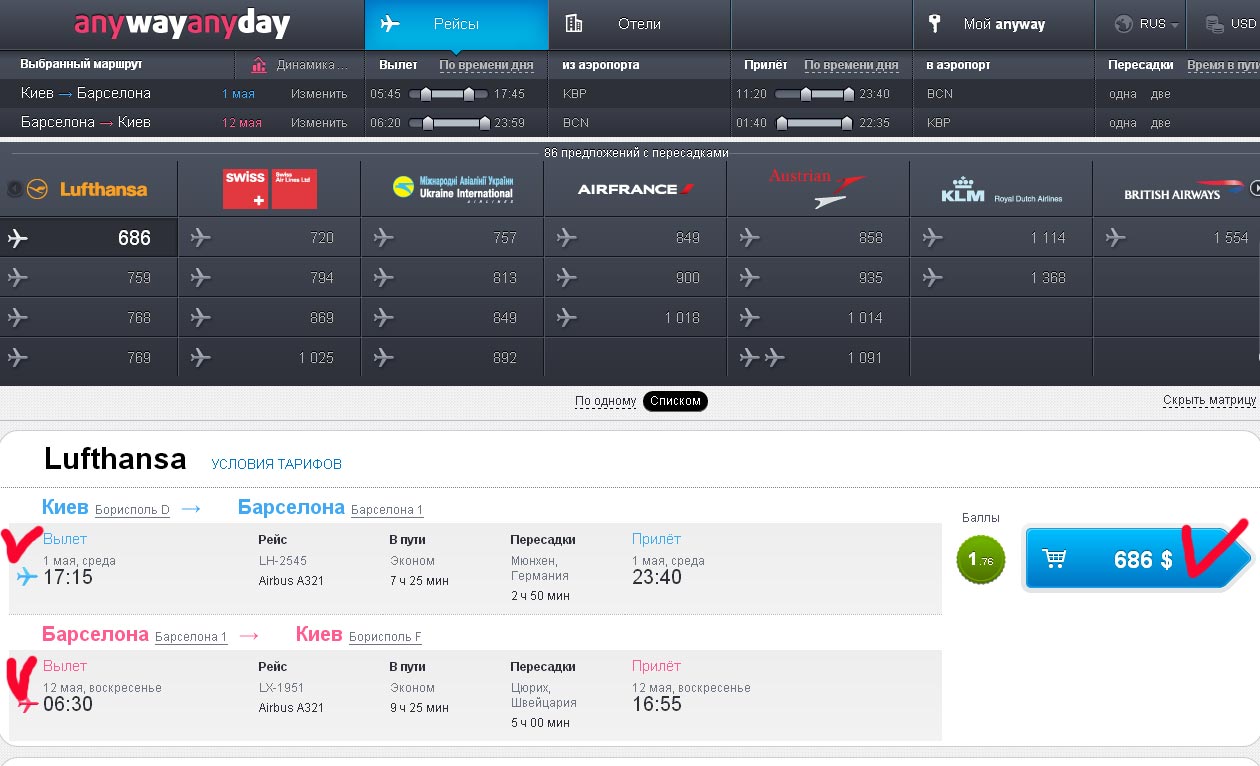Select the Lufthansa 686 fare cell
This screenshot has height=766, width=1260.
(89, 238)
